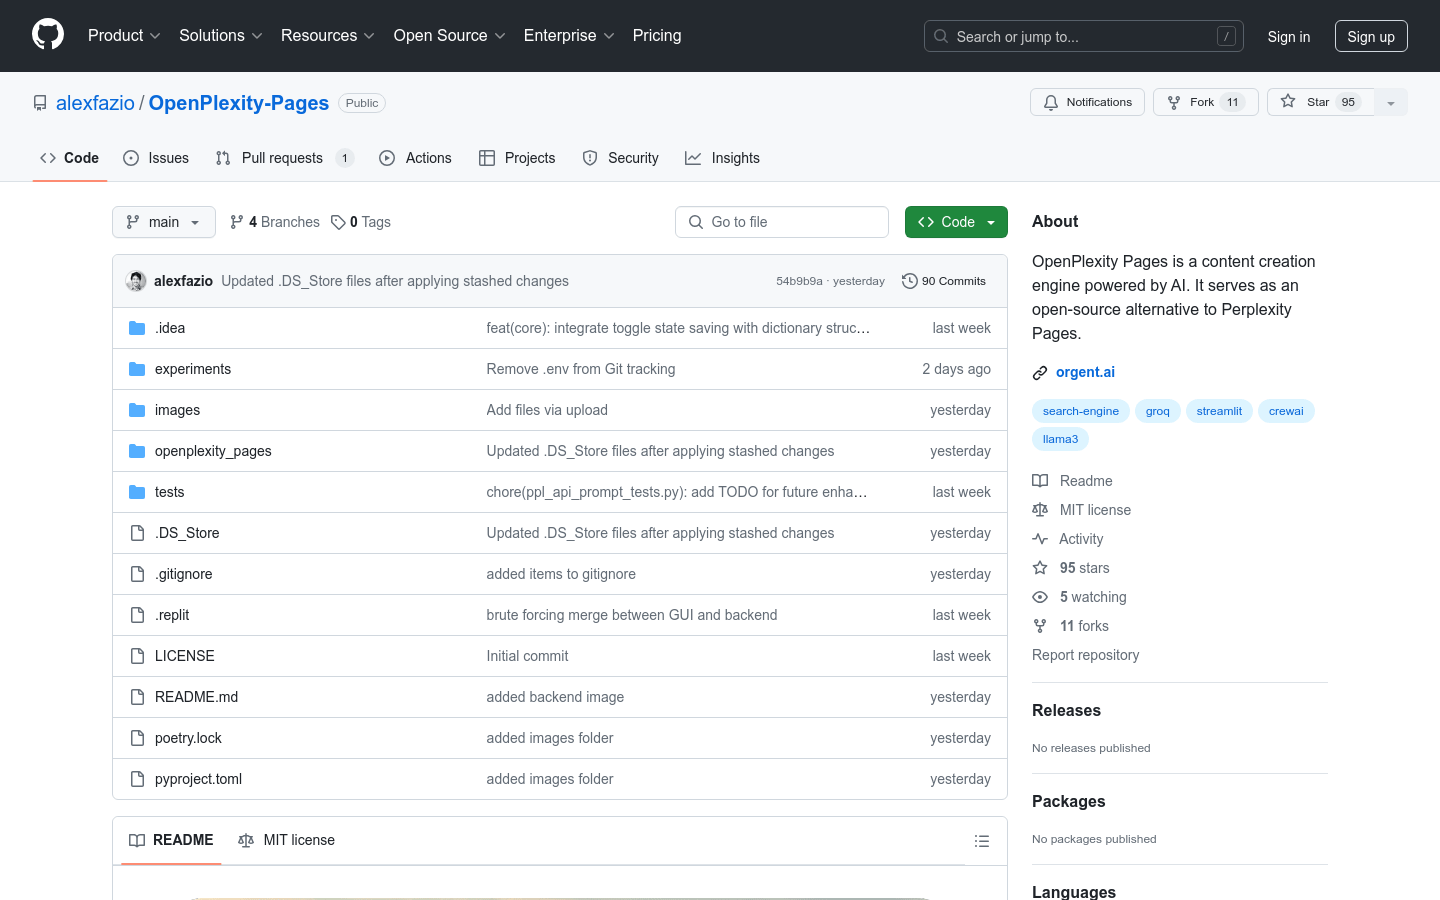Open the Security tab
1440x900 pixels.
(621, 158)
